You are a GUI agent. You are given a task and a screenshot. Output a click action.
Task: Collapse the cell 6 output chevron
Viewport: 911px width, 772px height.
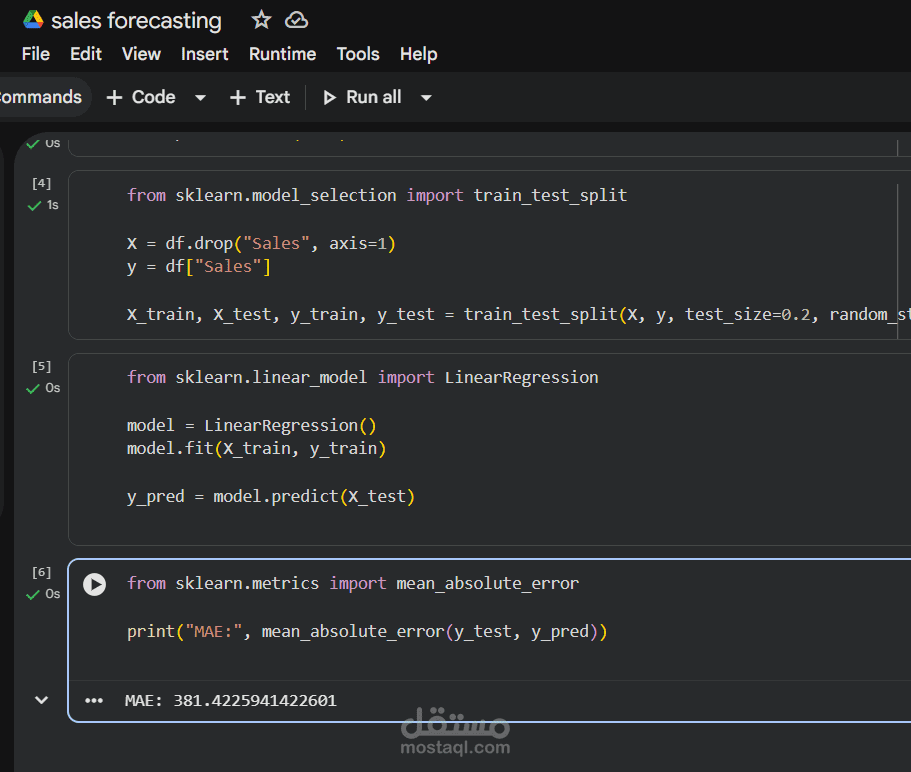click(x=41, y=700)
